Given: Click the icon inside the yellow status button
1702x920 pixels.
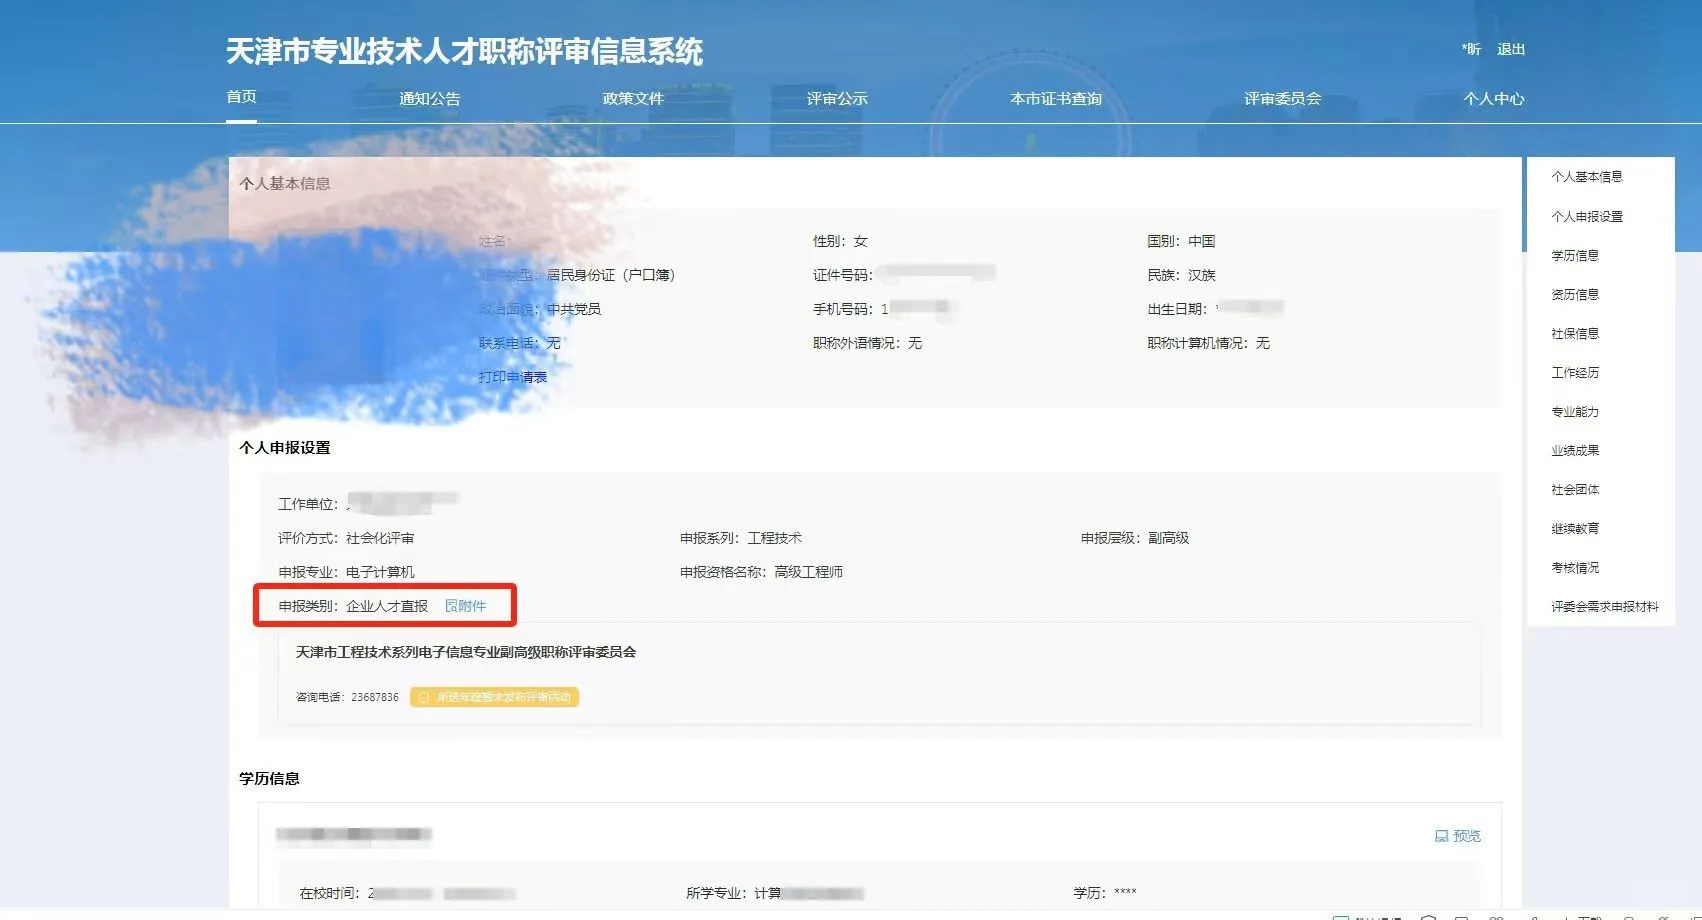Looking at the screenshot, I should tap(423, 697).
